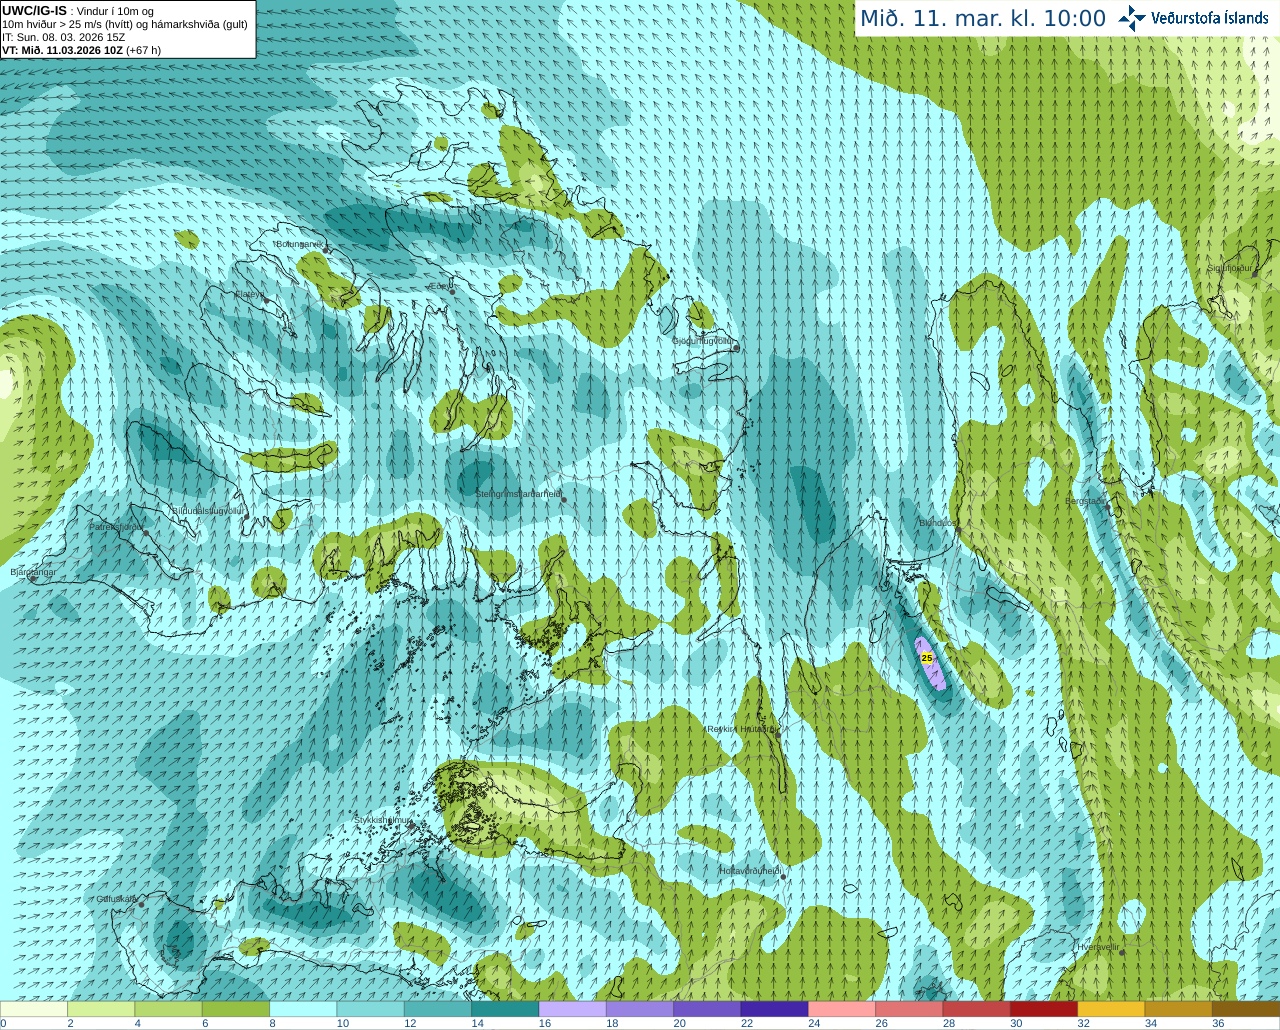Click the Æðey station label

439,286
